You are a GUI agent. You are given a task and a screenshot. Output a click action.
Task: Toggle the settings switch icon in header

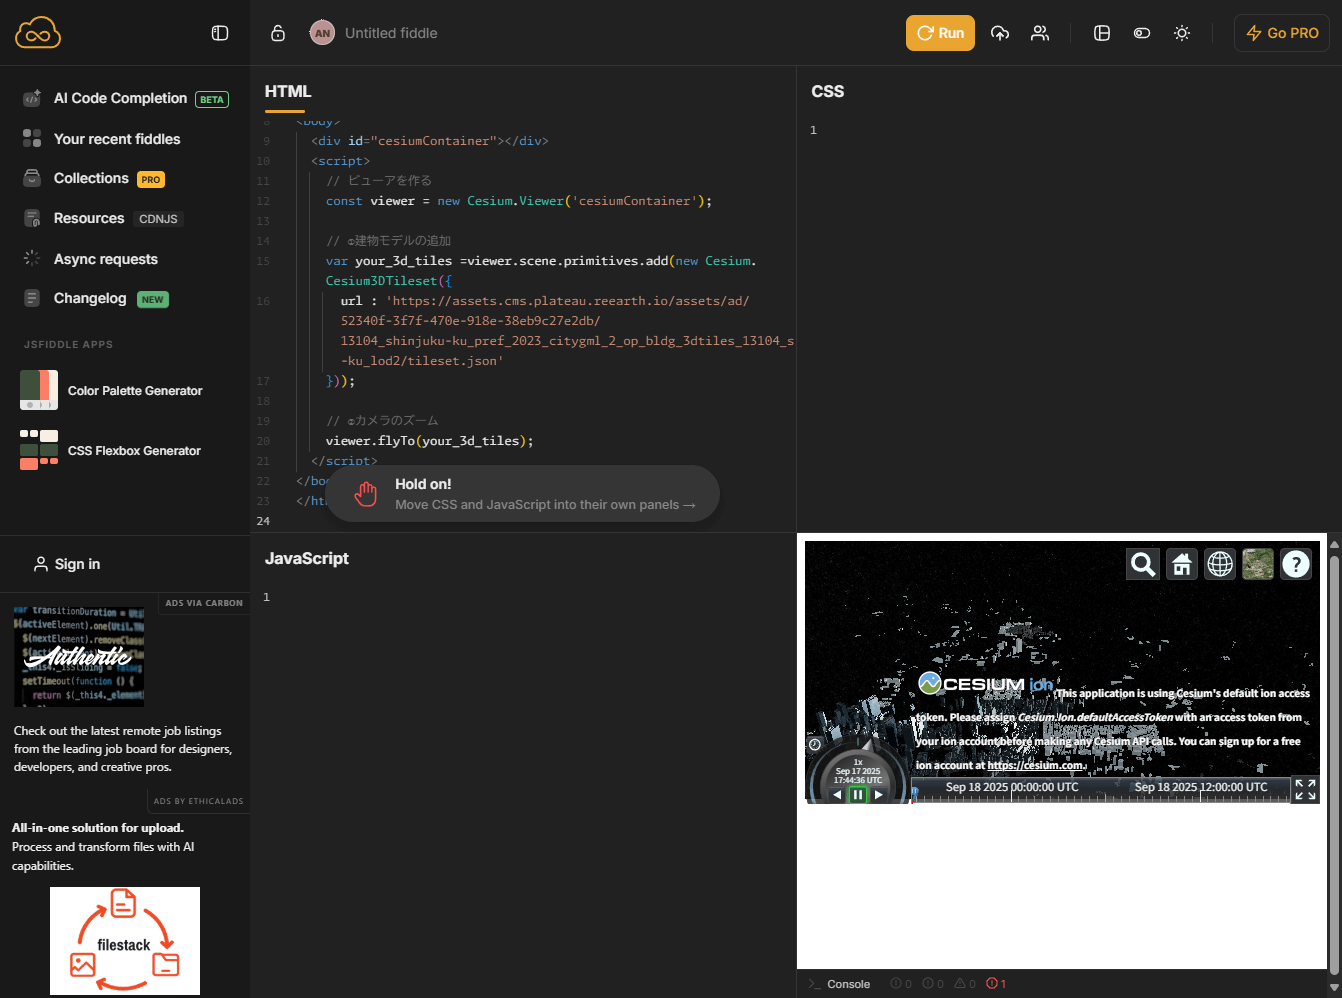(x=1142, y=33)
